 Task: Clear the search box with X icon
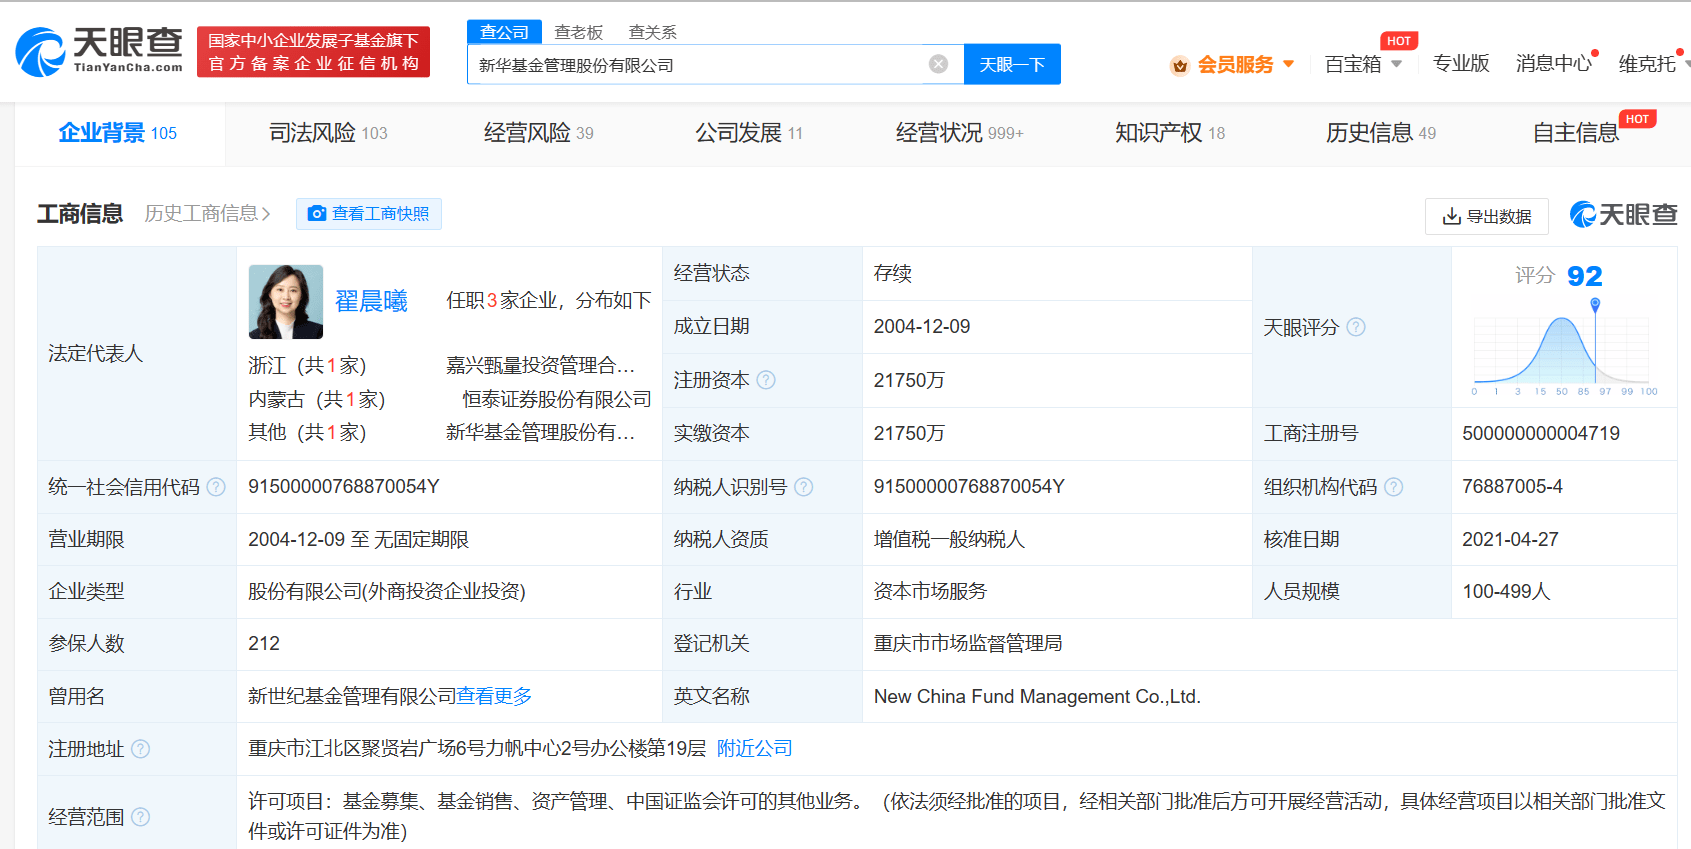pos(938,64)
